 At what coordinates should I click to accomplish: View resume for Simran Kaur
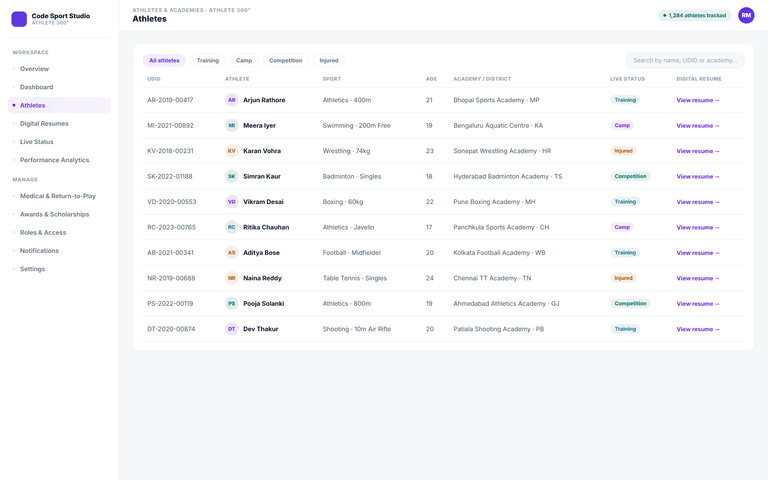click(698, 176)
